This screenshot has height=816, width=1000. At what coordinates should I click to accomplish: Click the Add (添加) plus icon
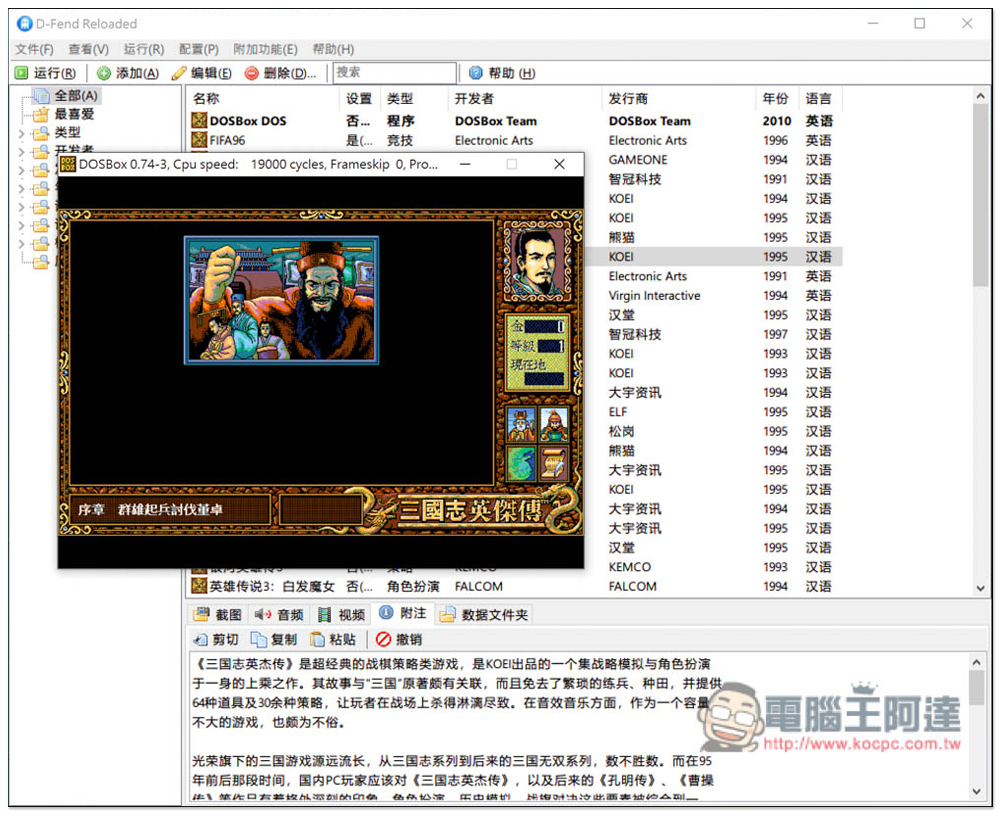[103, 73]
